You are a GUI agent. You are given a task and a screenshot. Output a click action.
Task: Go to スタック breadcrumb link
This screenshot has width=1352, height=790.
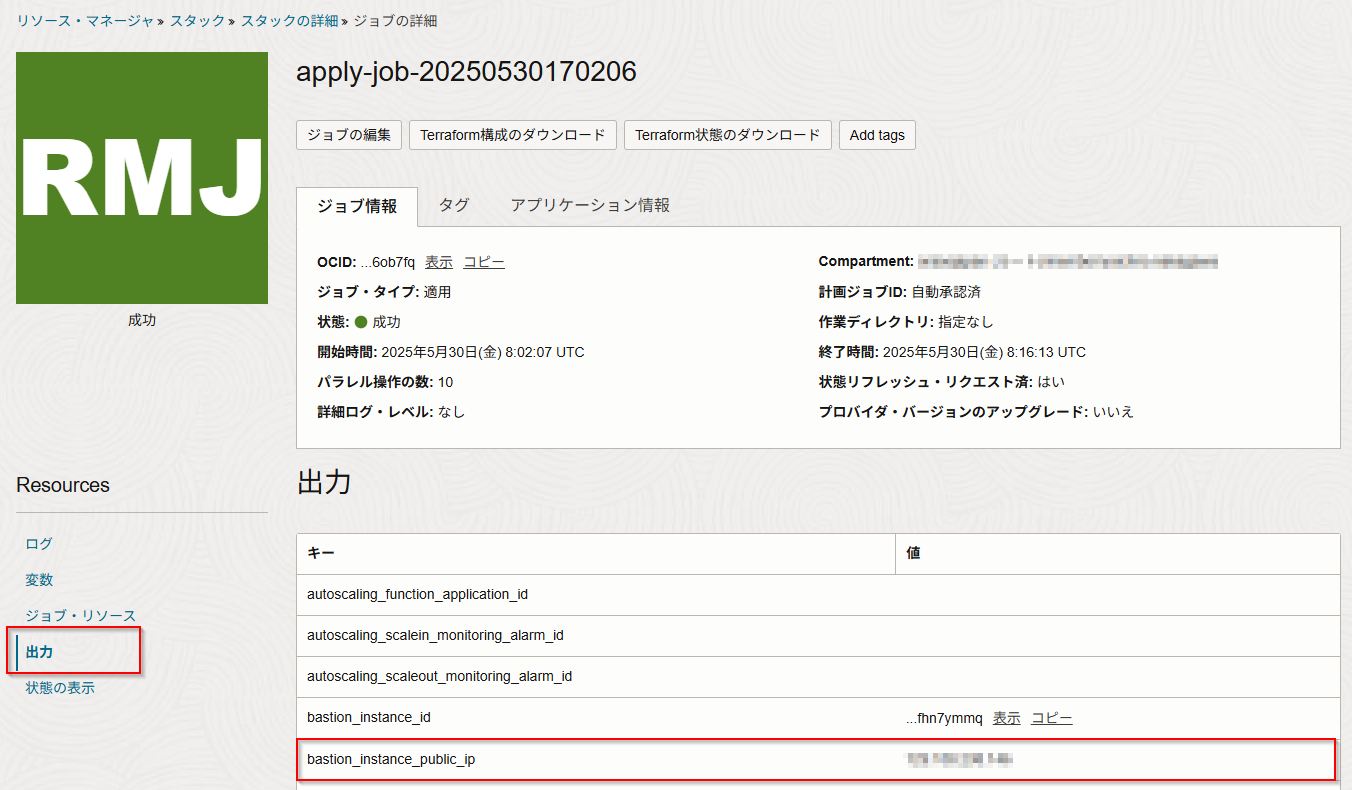click(x=197, y=20)
